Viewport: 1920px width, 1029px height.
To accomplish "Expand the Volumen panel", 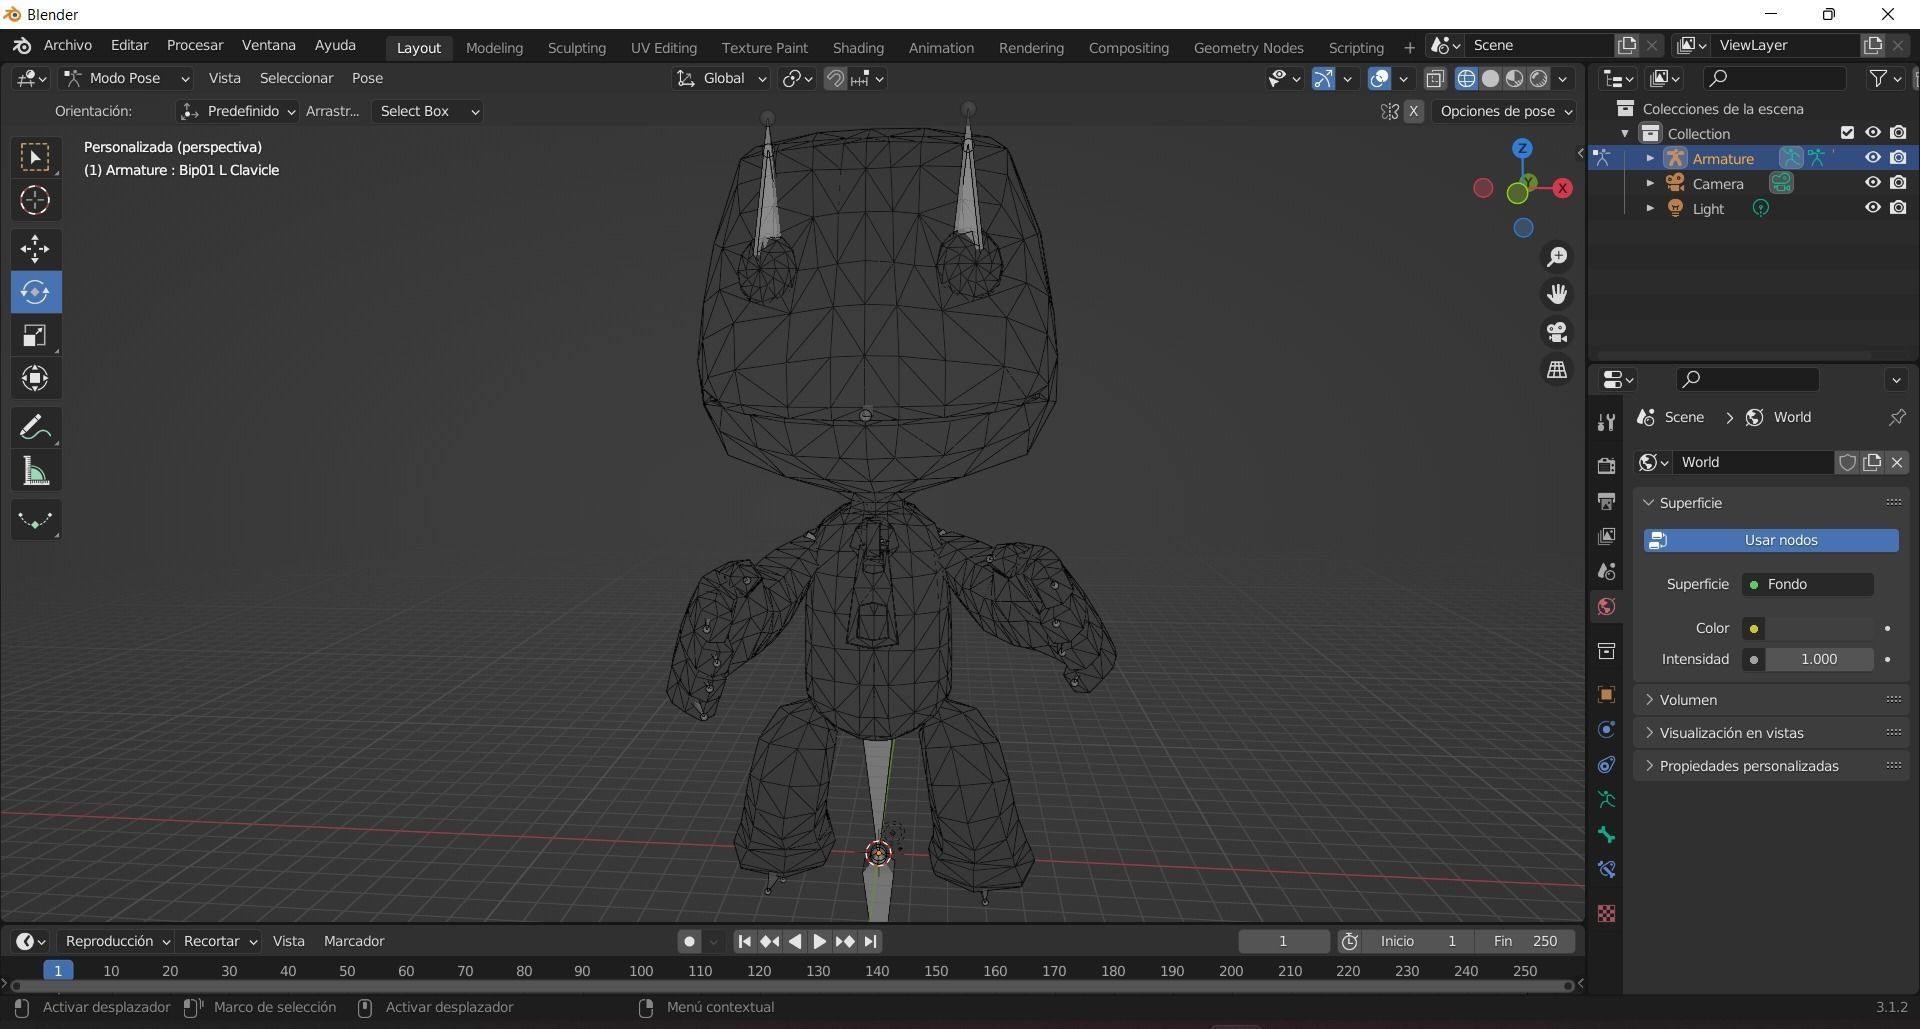I will [1771, 700].
